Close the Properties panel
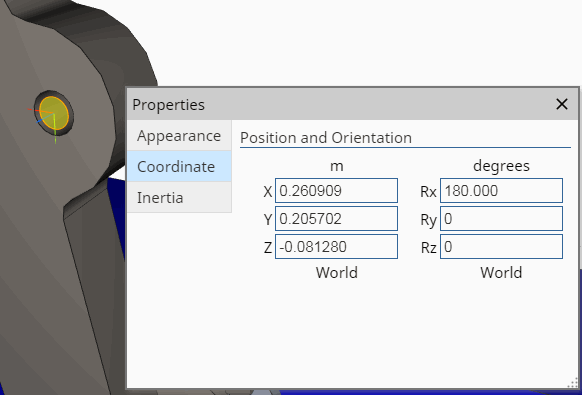 click(562, 104)
